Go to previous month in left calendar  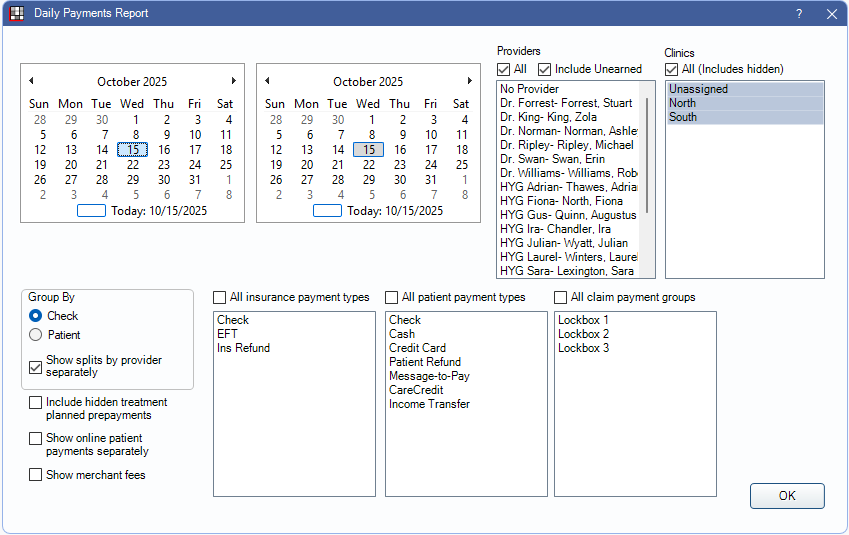click(x=31, y=81)
